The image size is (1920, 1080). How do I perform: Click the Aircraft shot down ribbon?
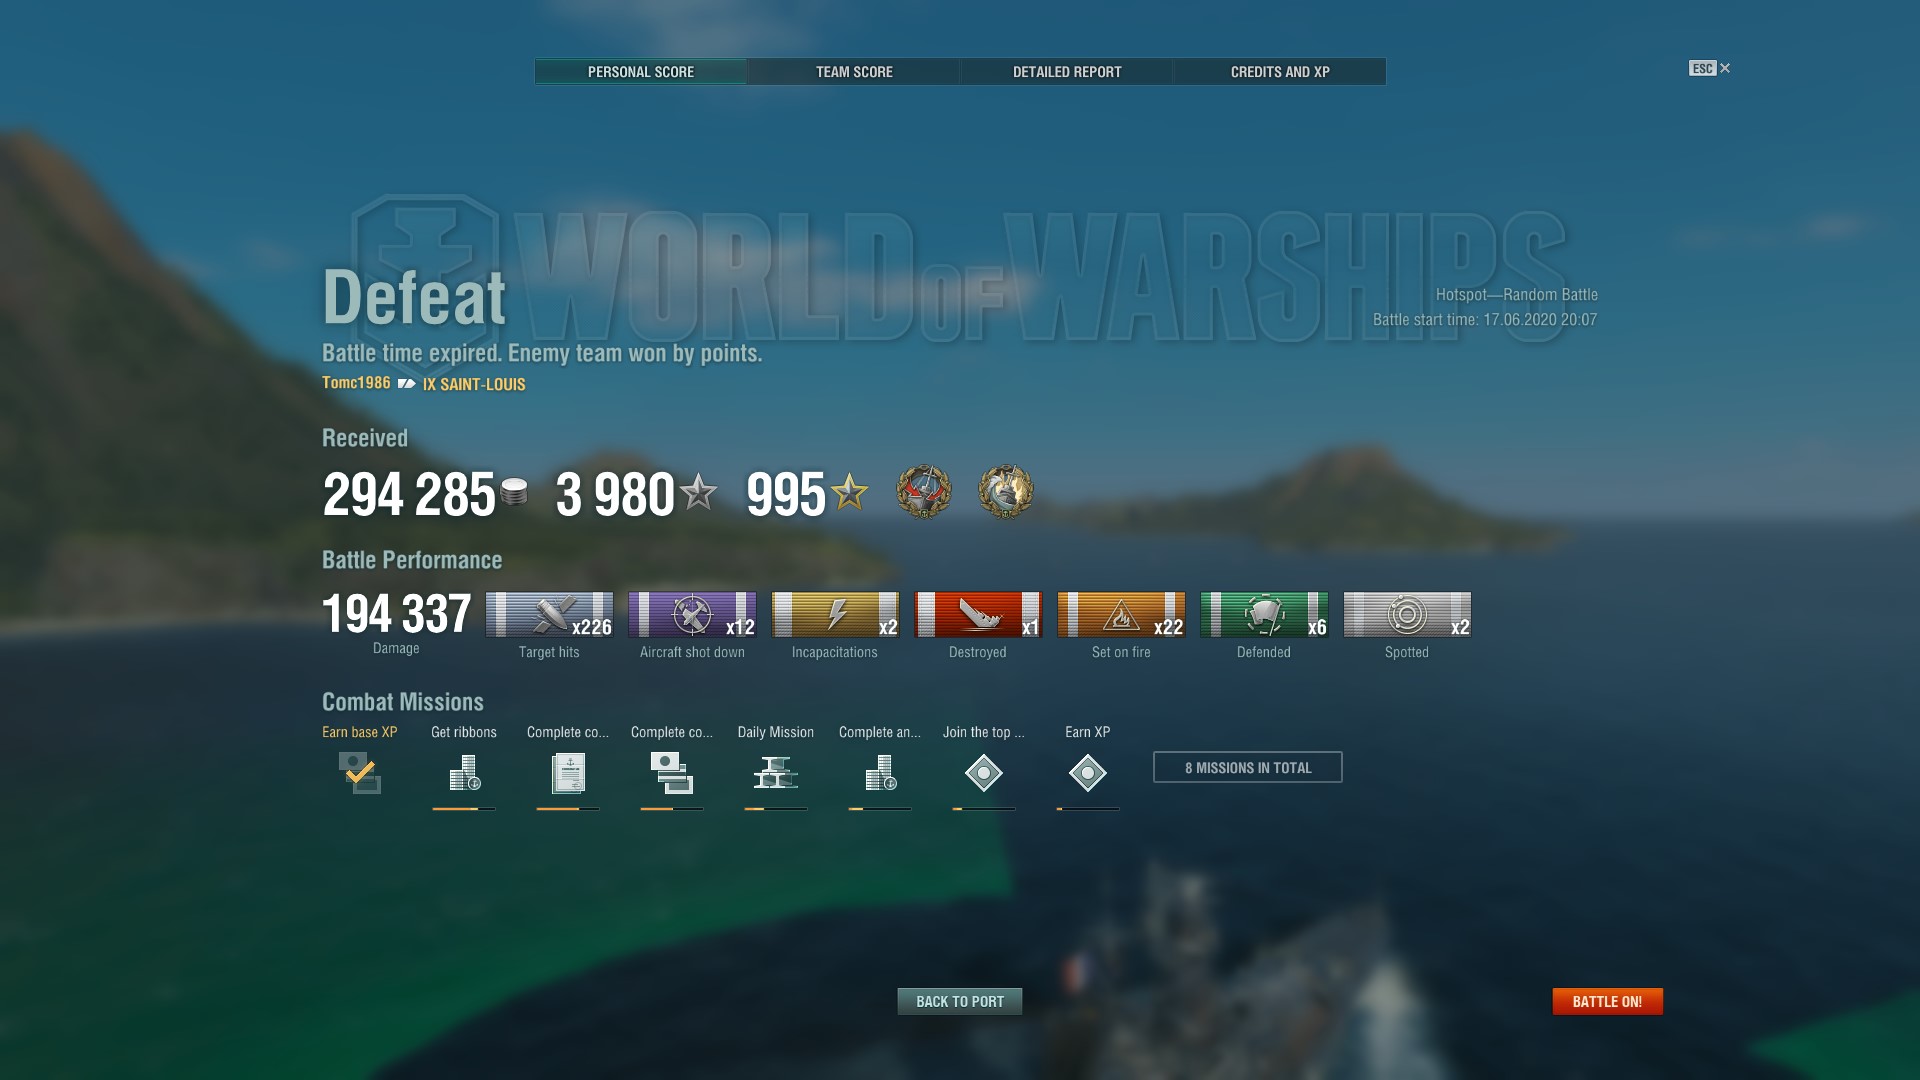[692, 614]
